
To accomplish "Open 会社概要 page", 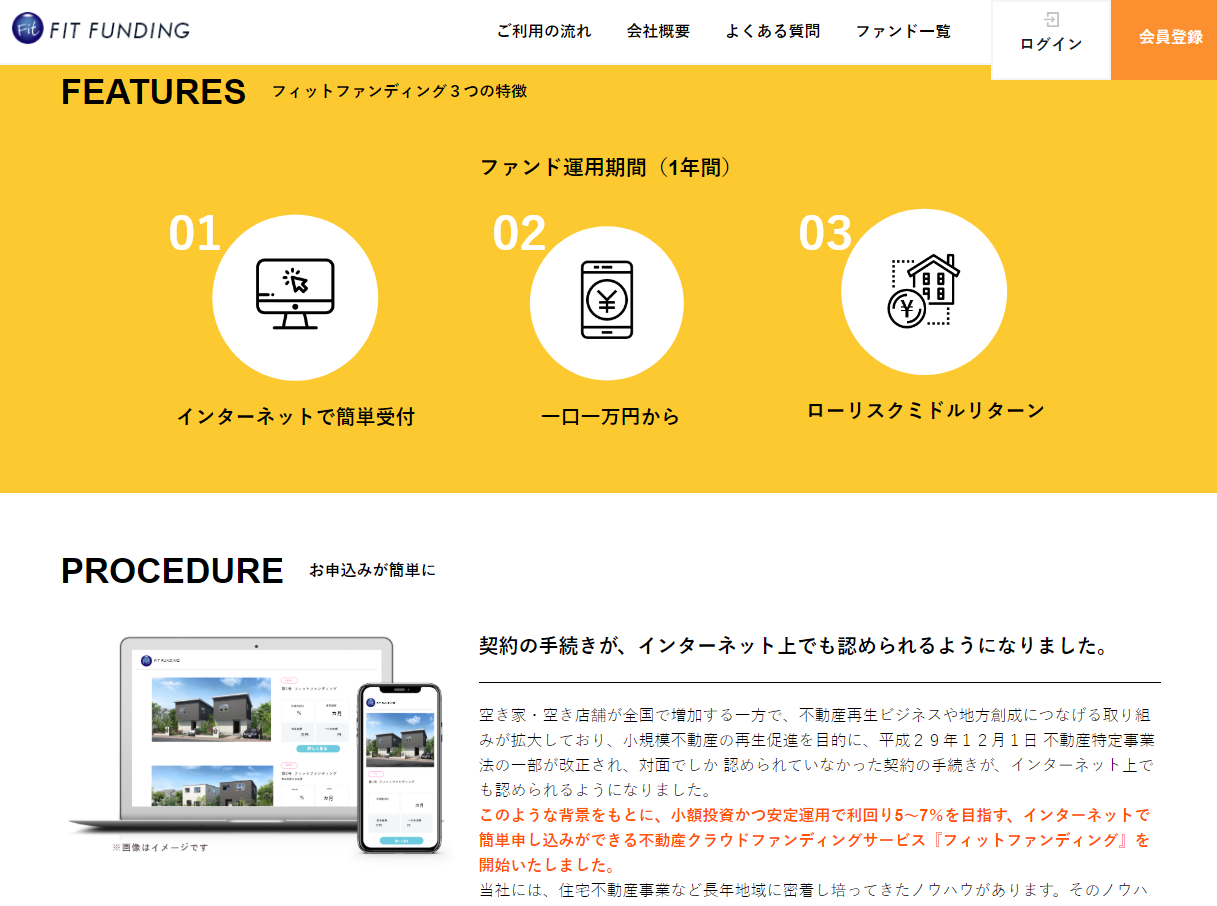I will tap(658, 31).
